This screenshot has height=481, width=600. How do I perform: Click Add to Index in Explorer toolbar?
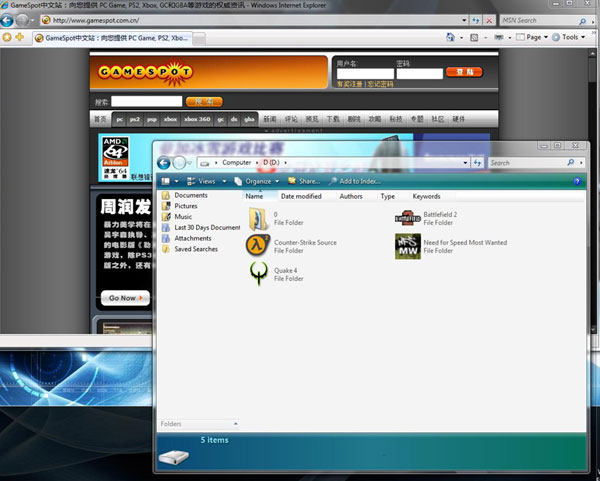(355, 181)
